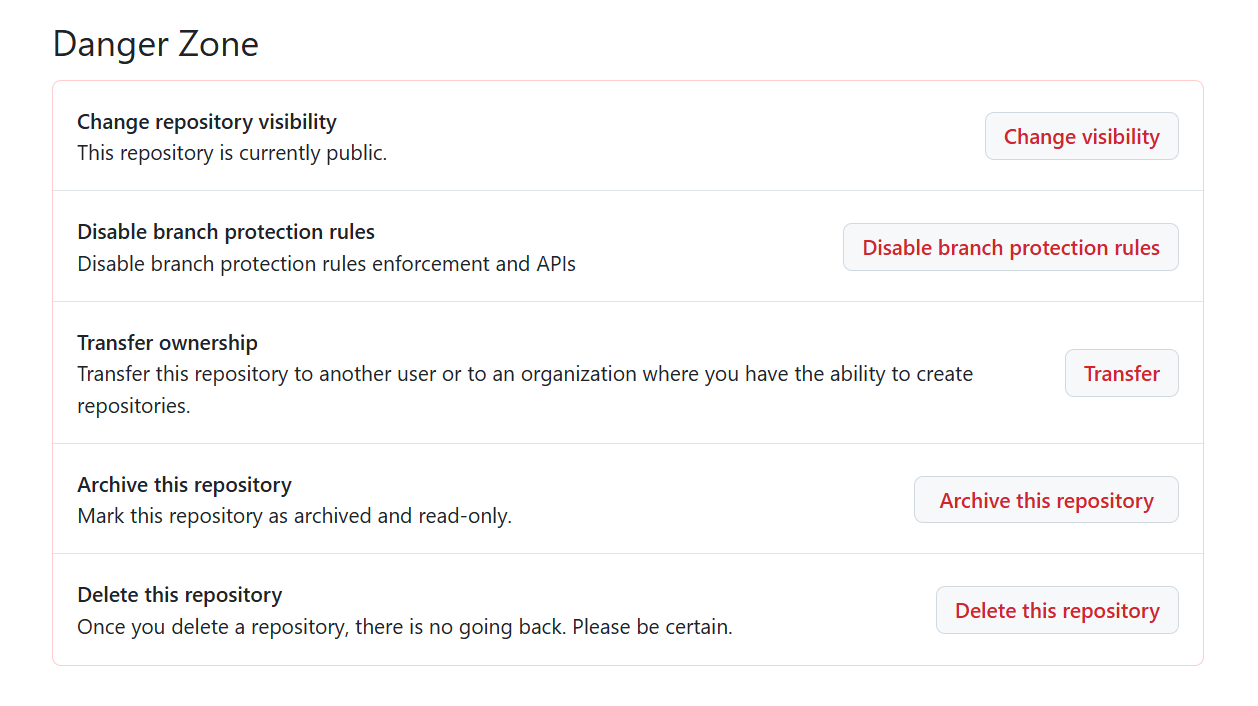1258x706 pixels.
Task: Click the Danger Zone heading
Action: point(155,44)
